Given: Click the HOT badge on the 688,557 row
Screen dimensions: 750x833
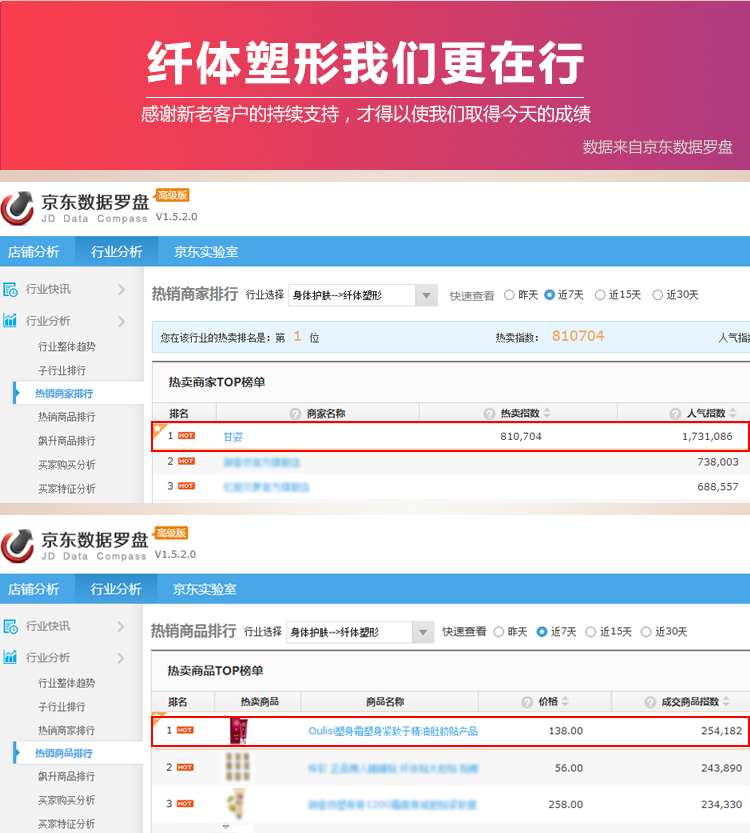Looking at the screenshot, I should (186, 486).
